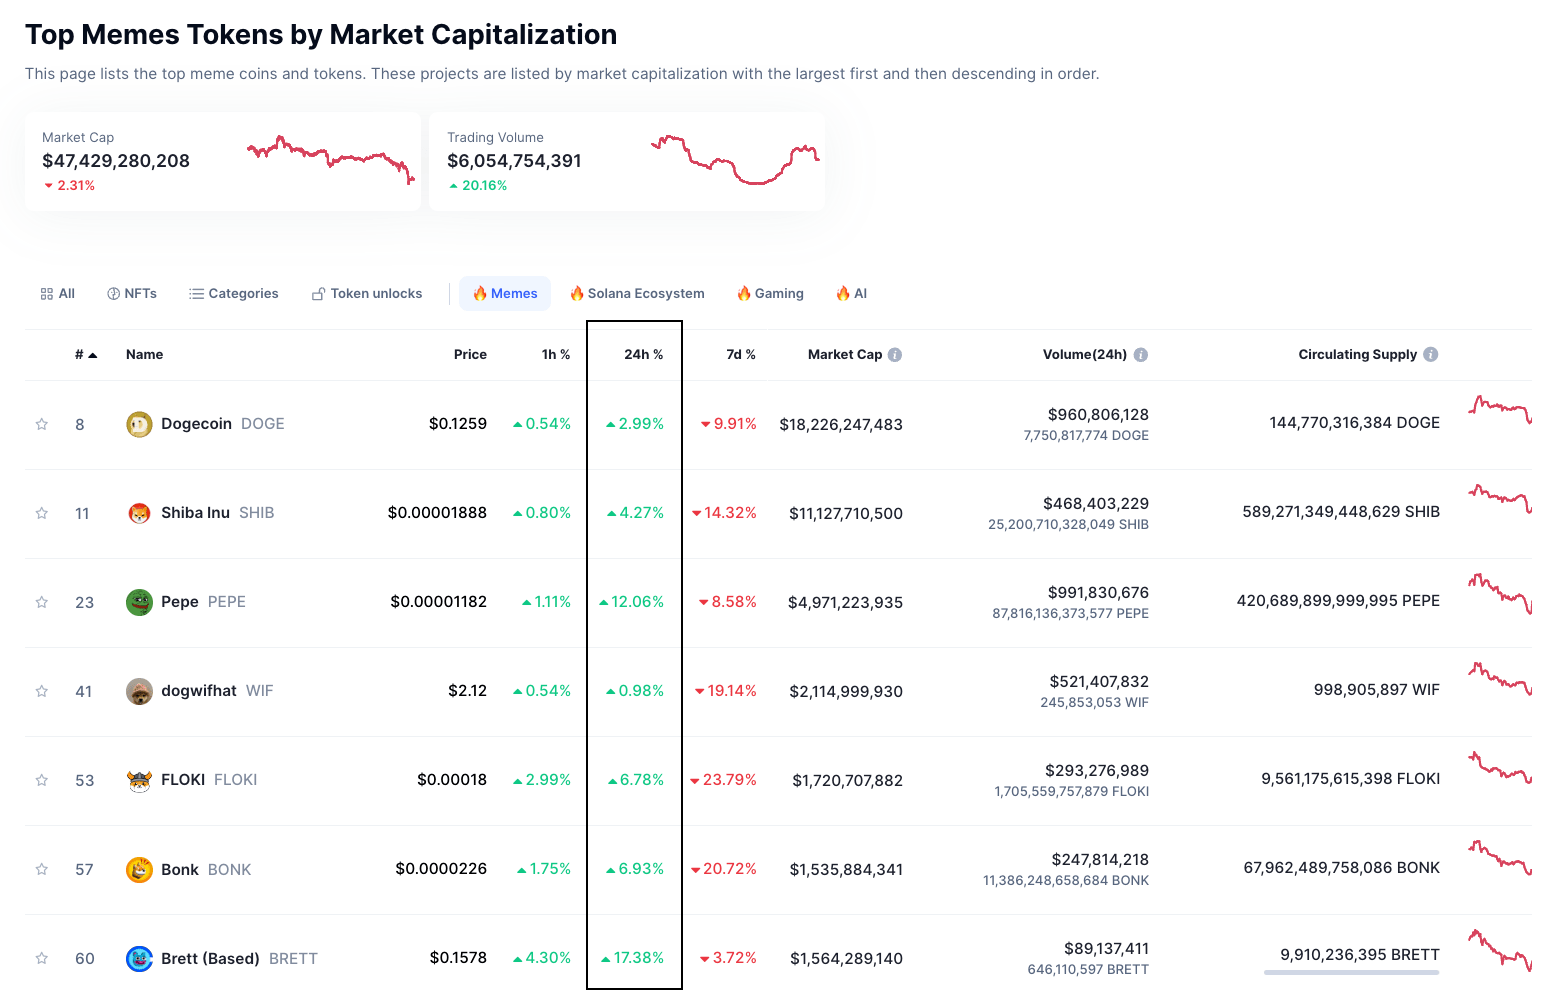Open the Token unlocks link
The height and width of the screenshot is (1002, 1560).
click(x=367, y=294)
